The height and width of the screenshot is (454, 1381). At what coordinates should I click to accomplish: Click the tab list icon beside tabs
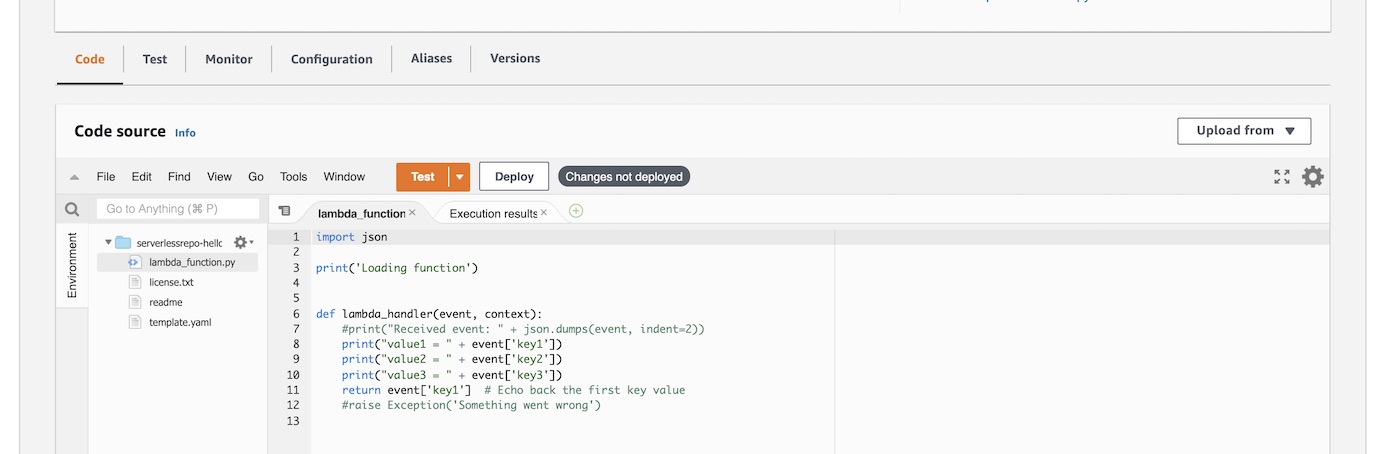click(x=284, y=211)
